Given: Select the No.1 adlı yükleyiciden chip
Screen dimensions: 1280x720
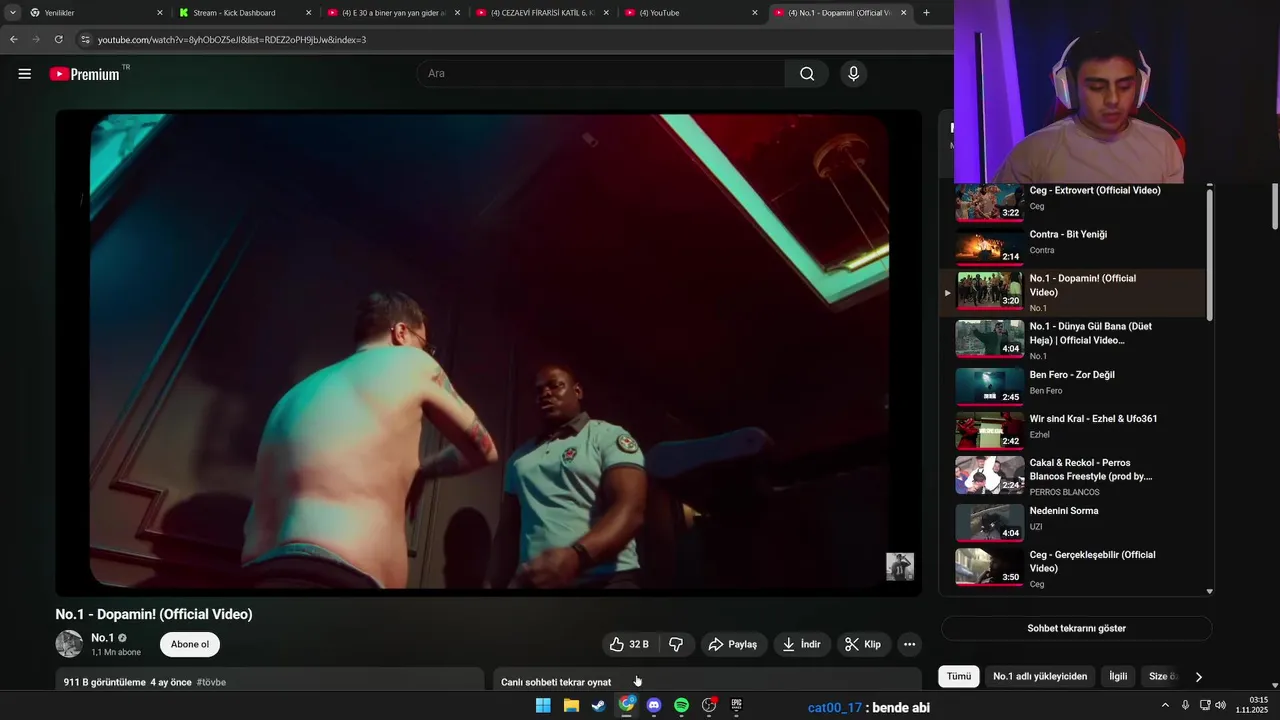Looking at the screenshot, I should (x=1040, y=676).
